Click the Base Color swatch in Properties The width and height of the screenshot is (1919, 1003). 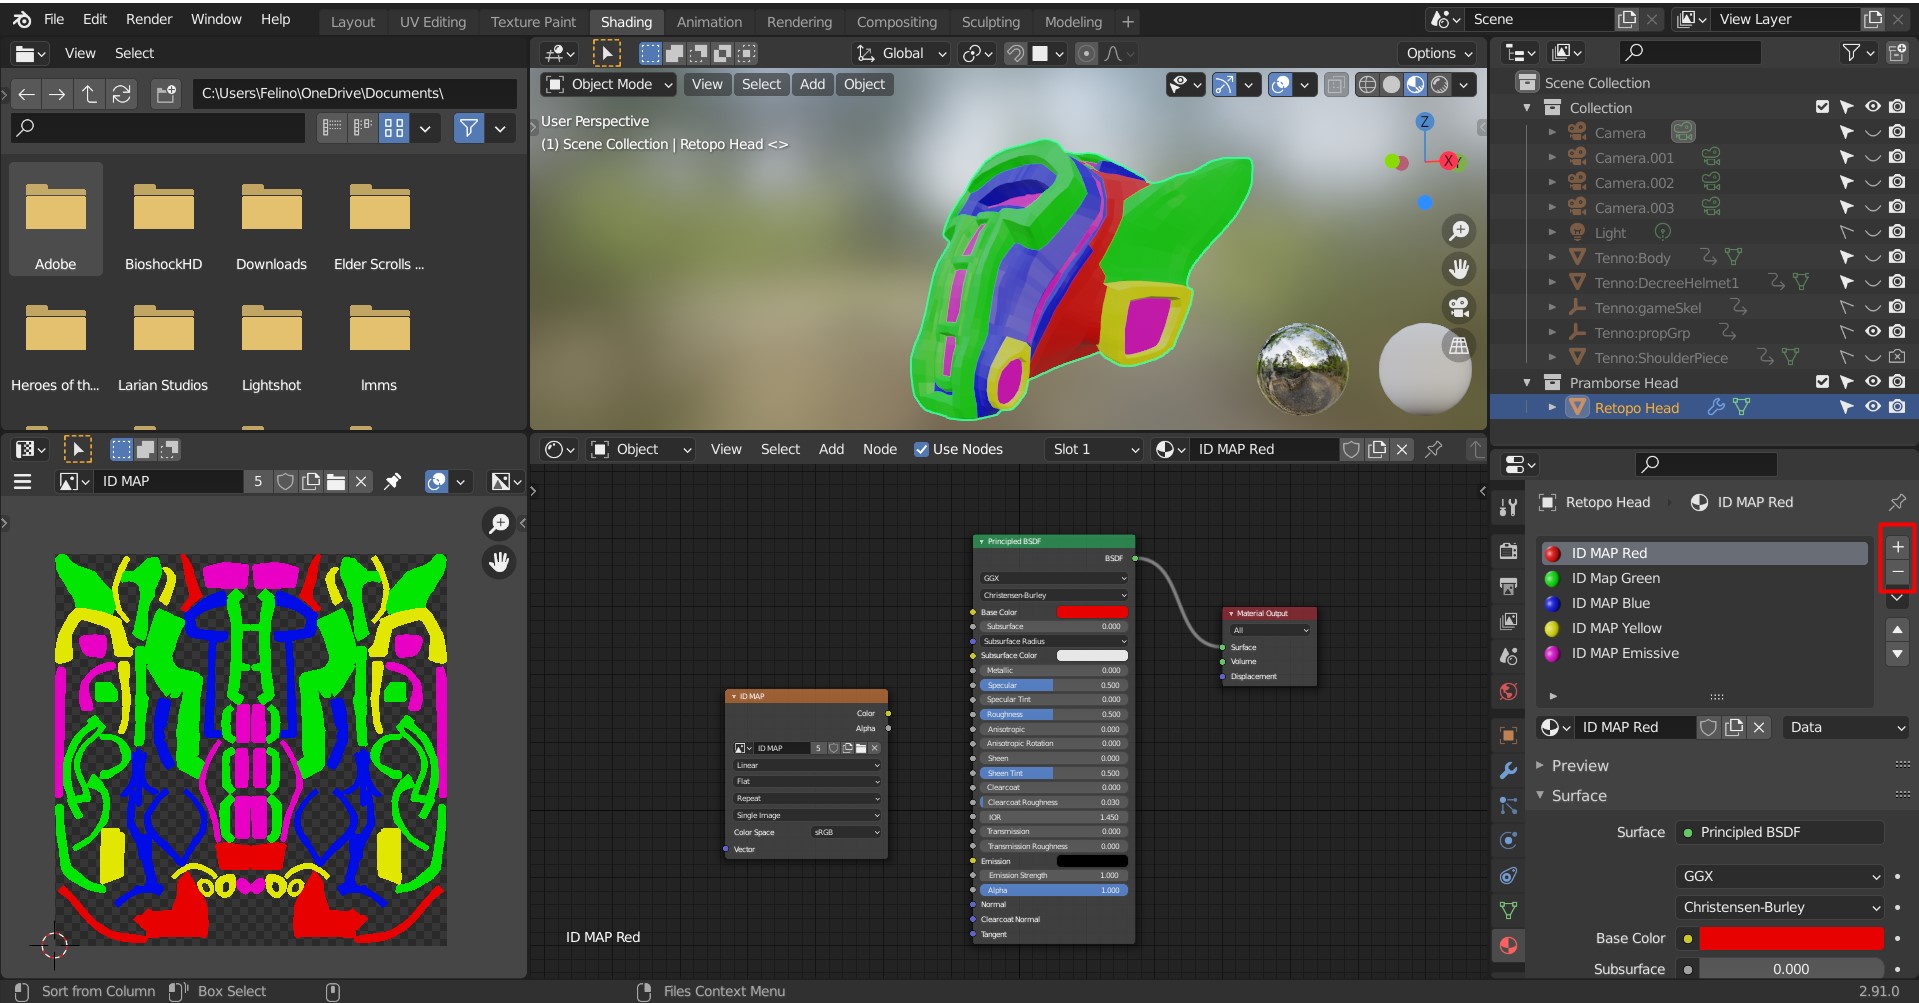click(x=1791, y=939)
